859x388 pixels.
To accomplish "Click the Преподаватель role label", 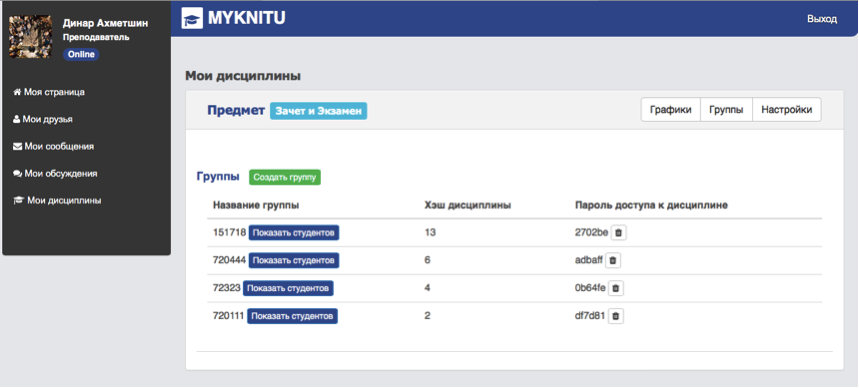I will click(x=96, y=38).
